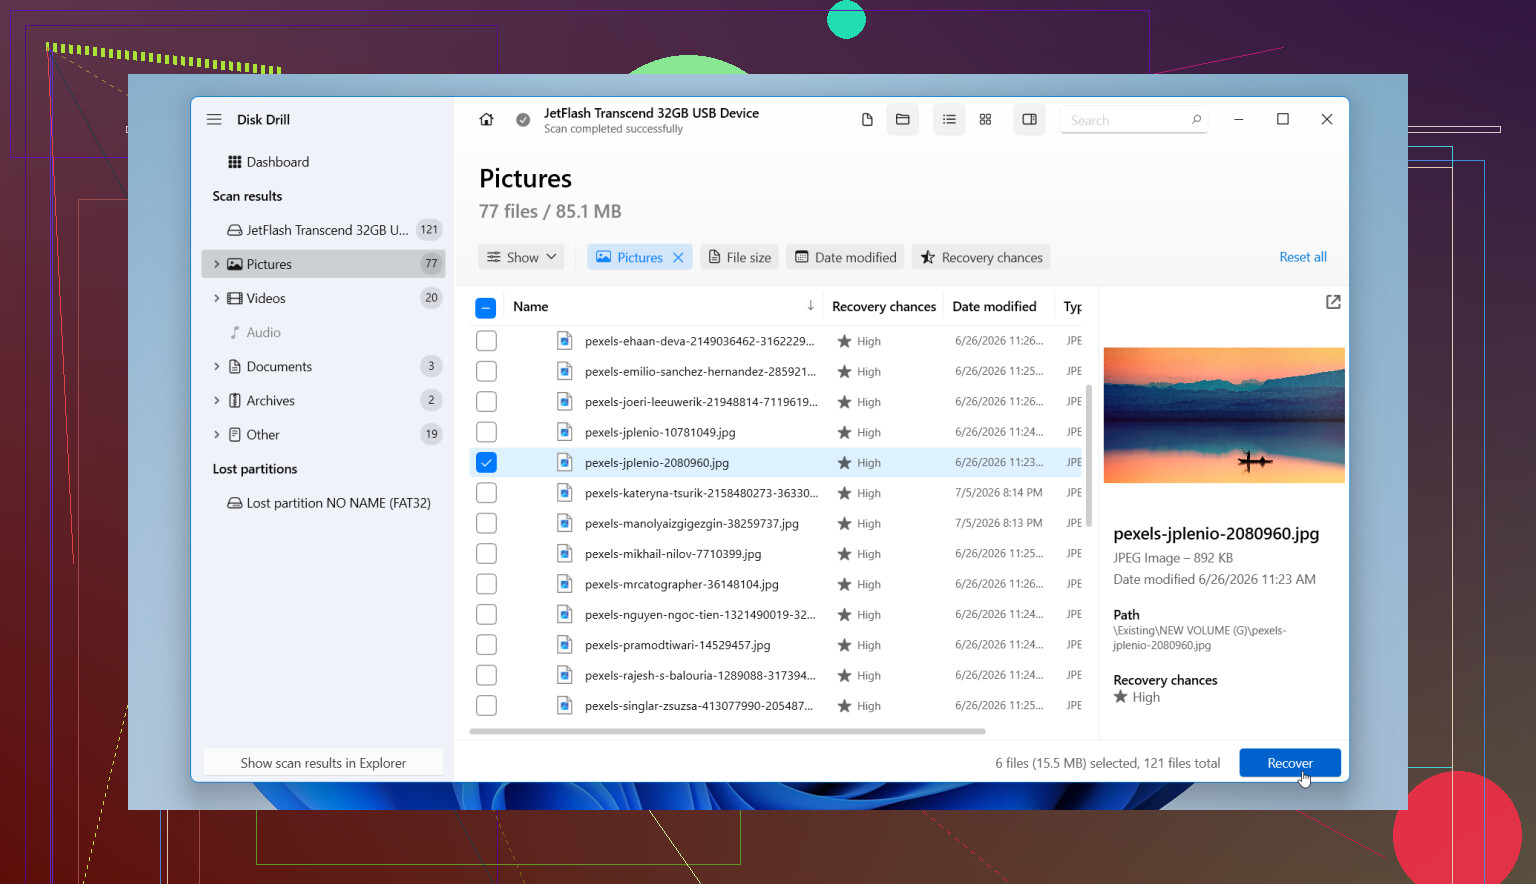Switch to grid thumbnails view icon

(985, 120)
